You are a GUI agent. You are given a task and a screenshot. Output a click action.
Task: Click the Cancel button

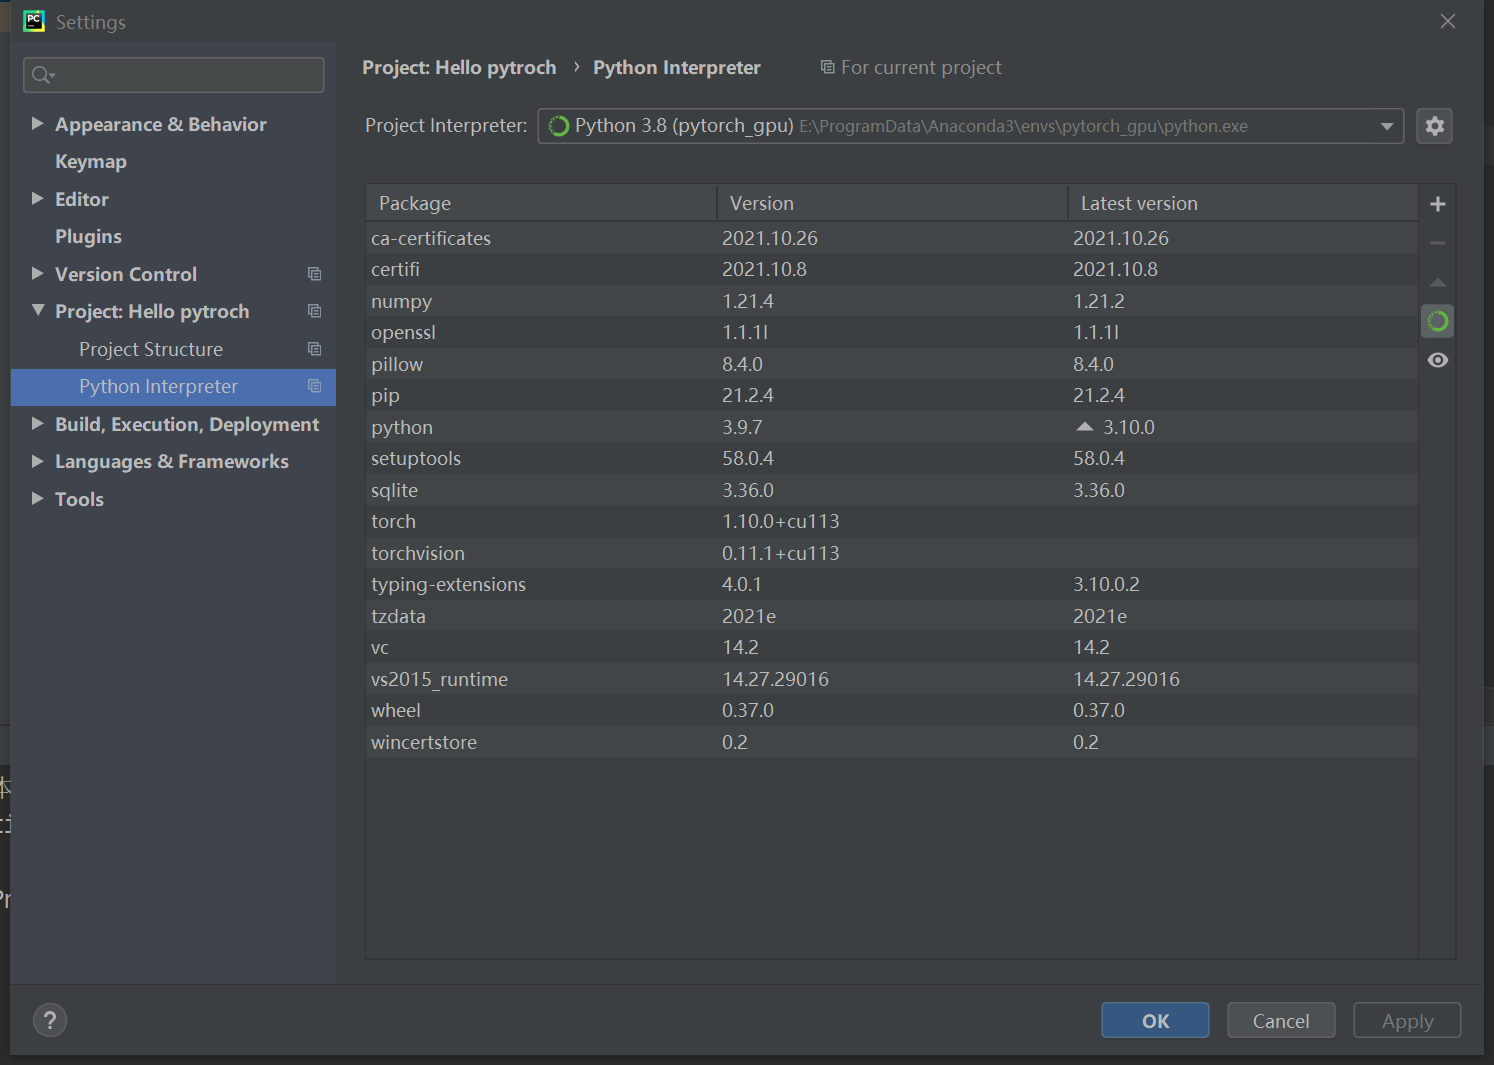point(1281,1020)
